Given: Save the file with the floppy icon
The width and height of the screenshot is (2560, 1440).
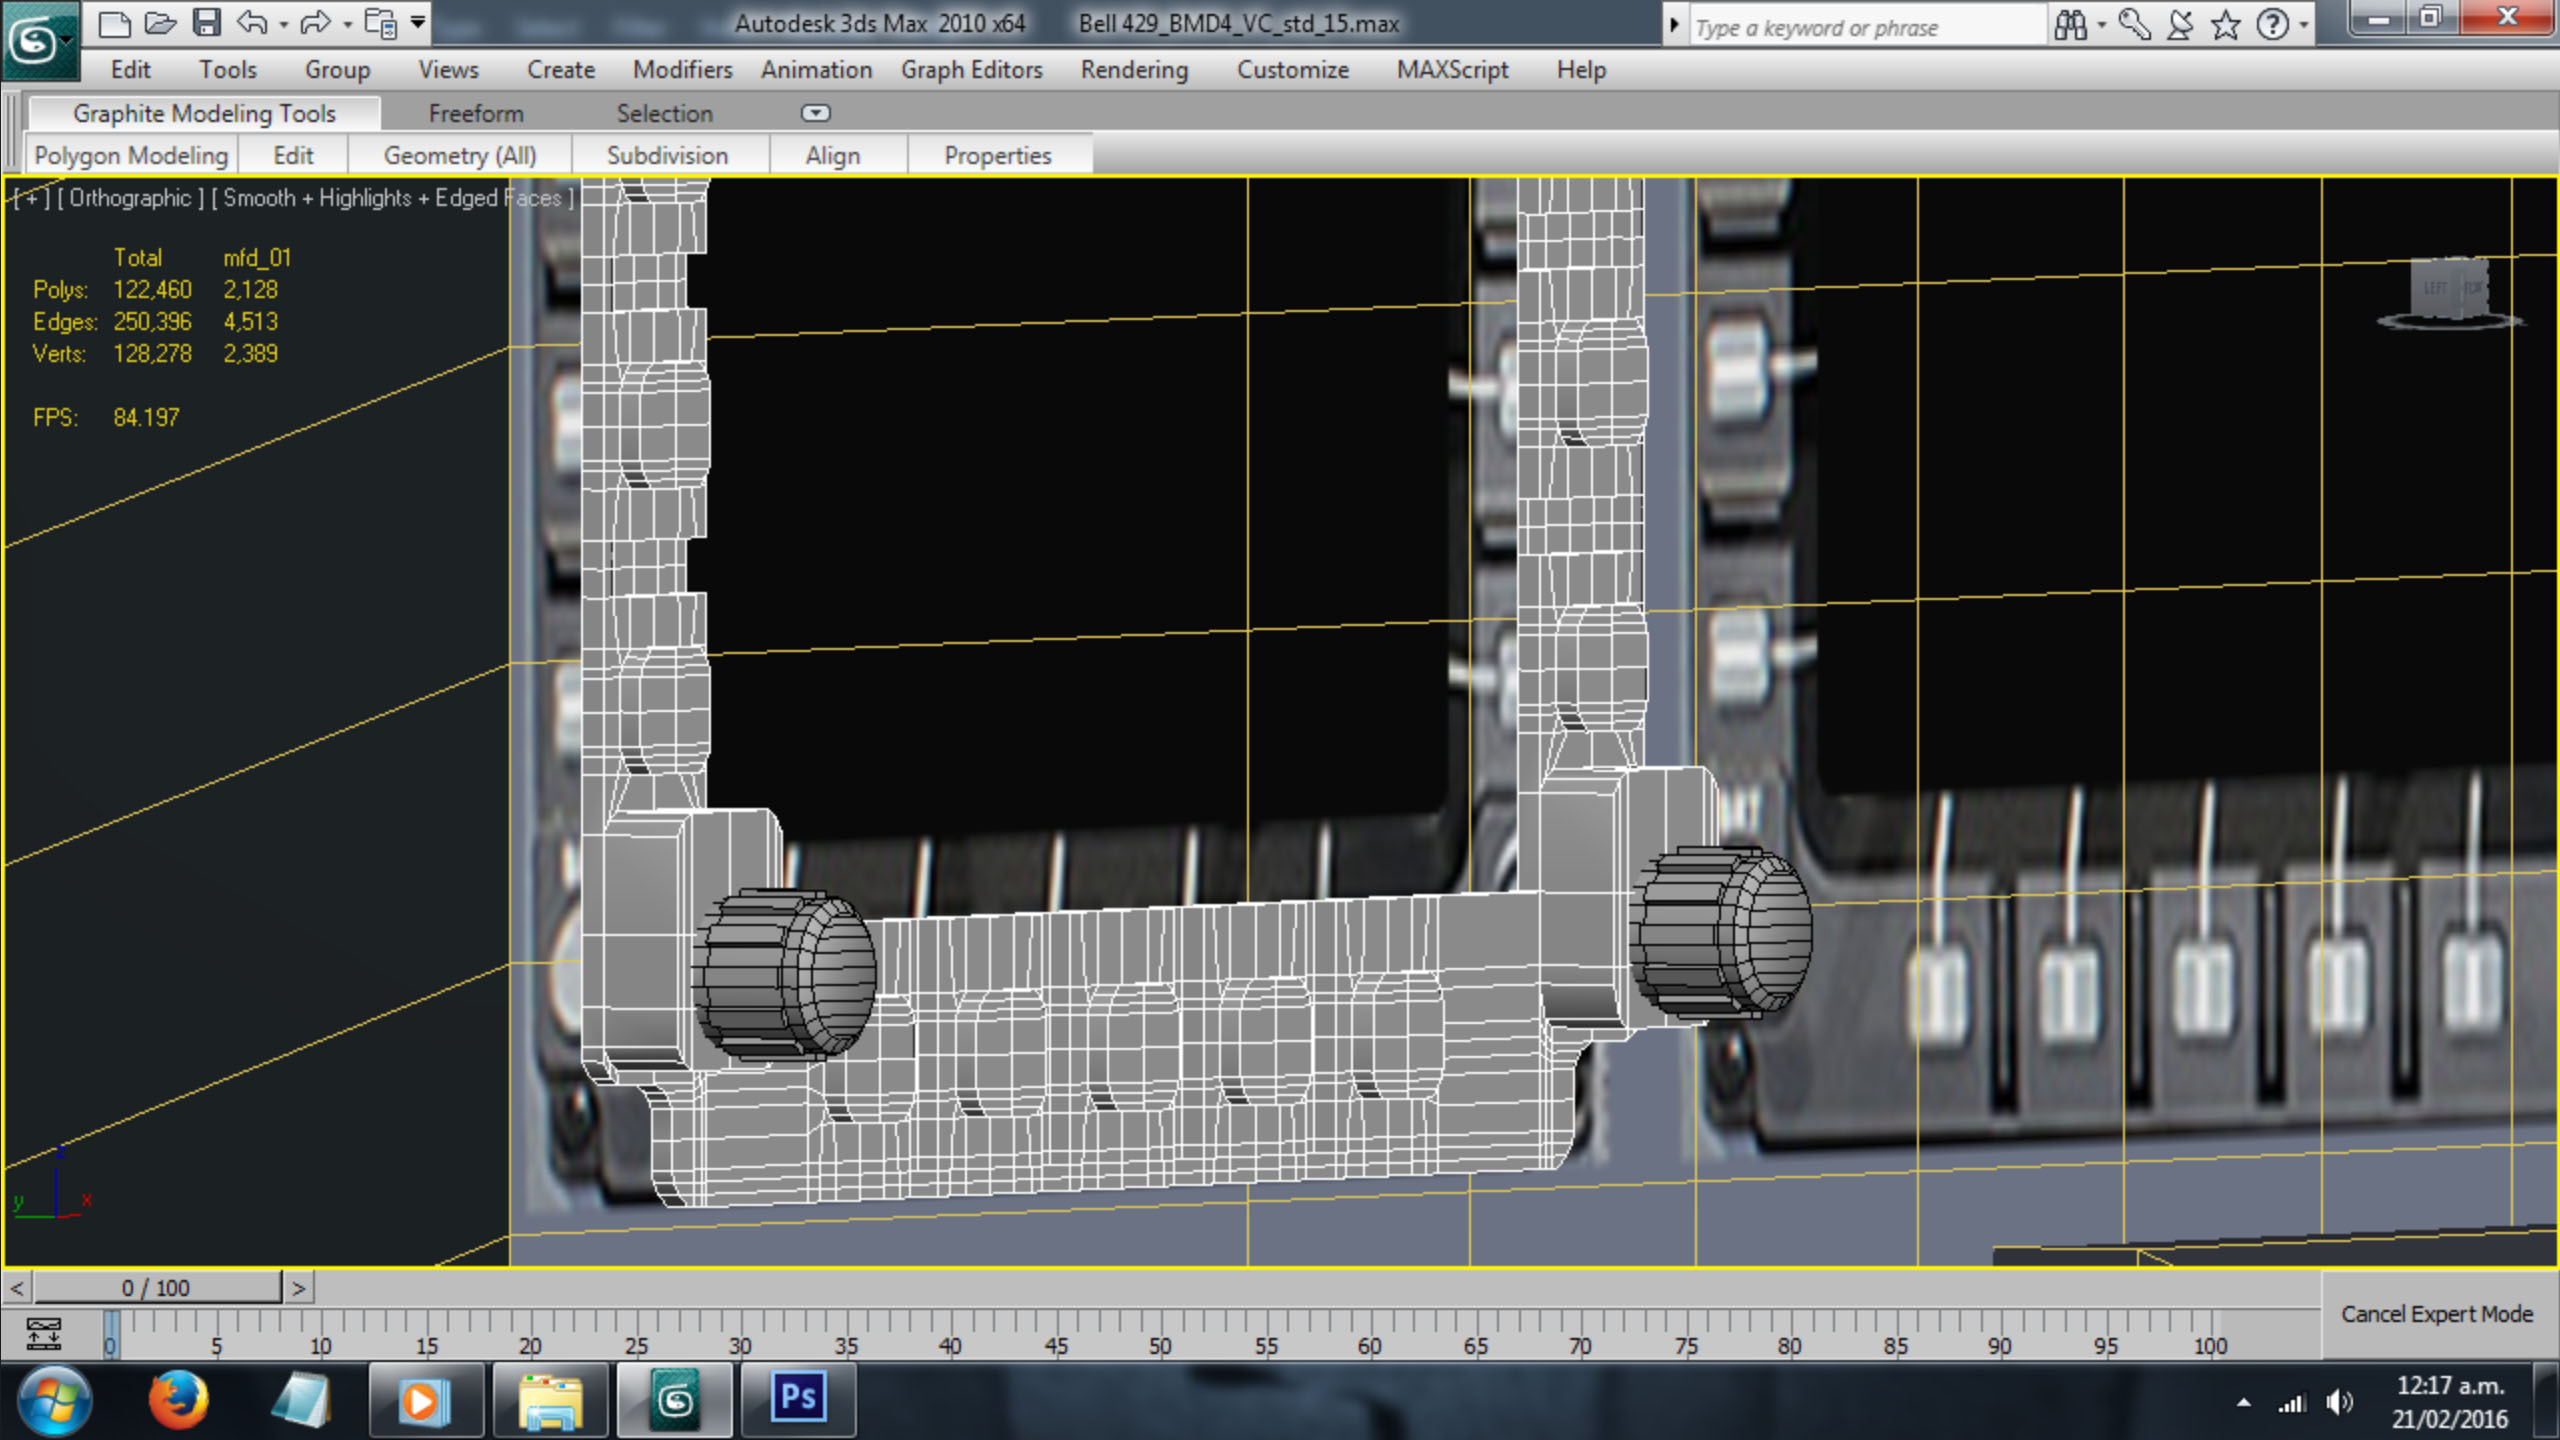Looking at the screenshot, I should (x=206, y=23).
